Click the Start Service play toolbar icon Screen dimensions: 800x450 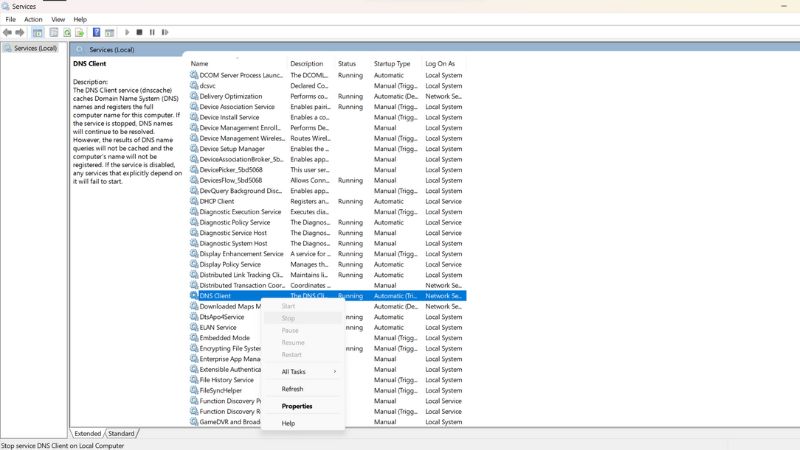(127, 32)
